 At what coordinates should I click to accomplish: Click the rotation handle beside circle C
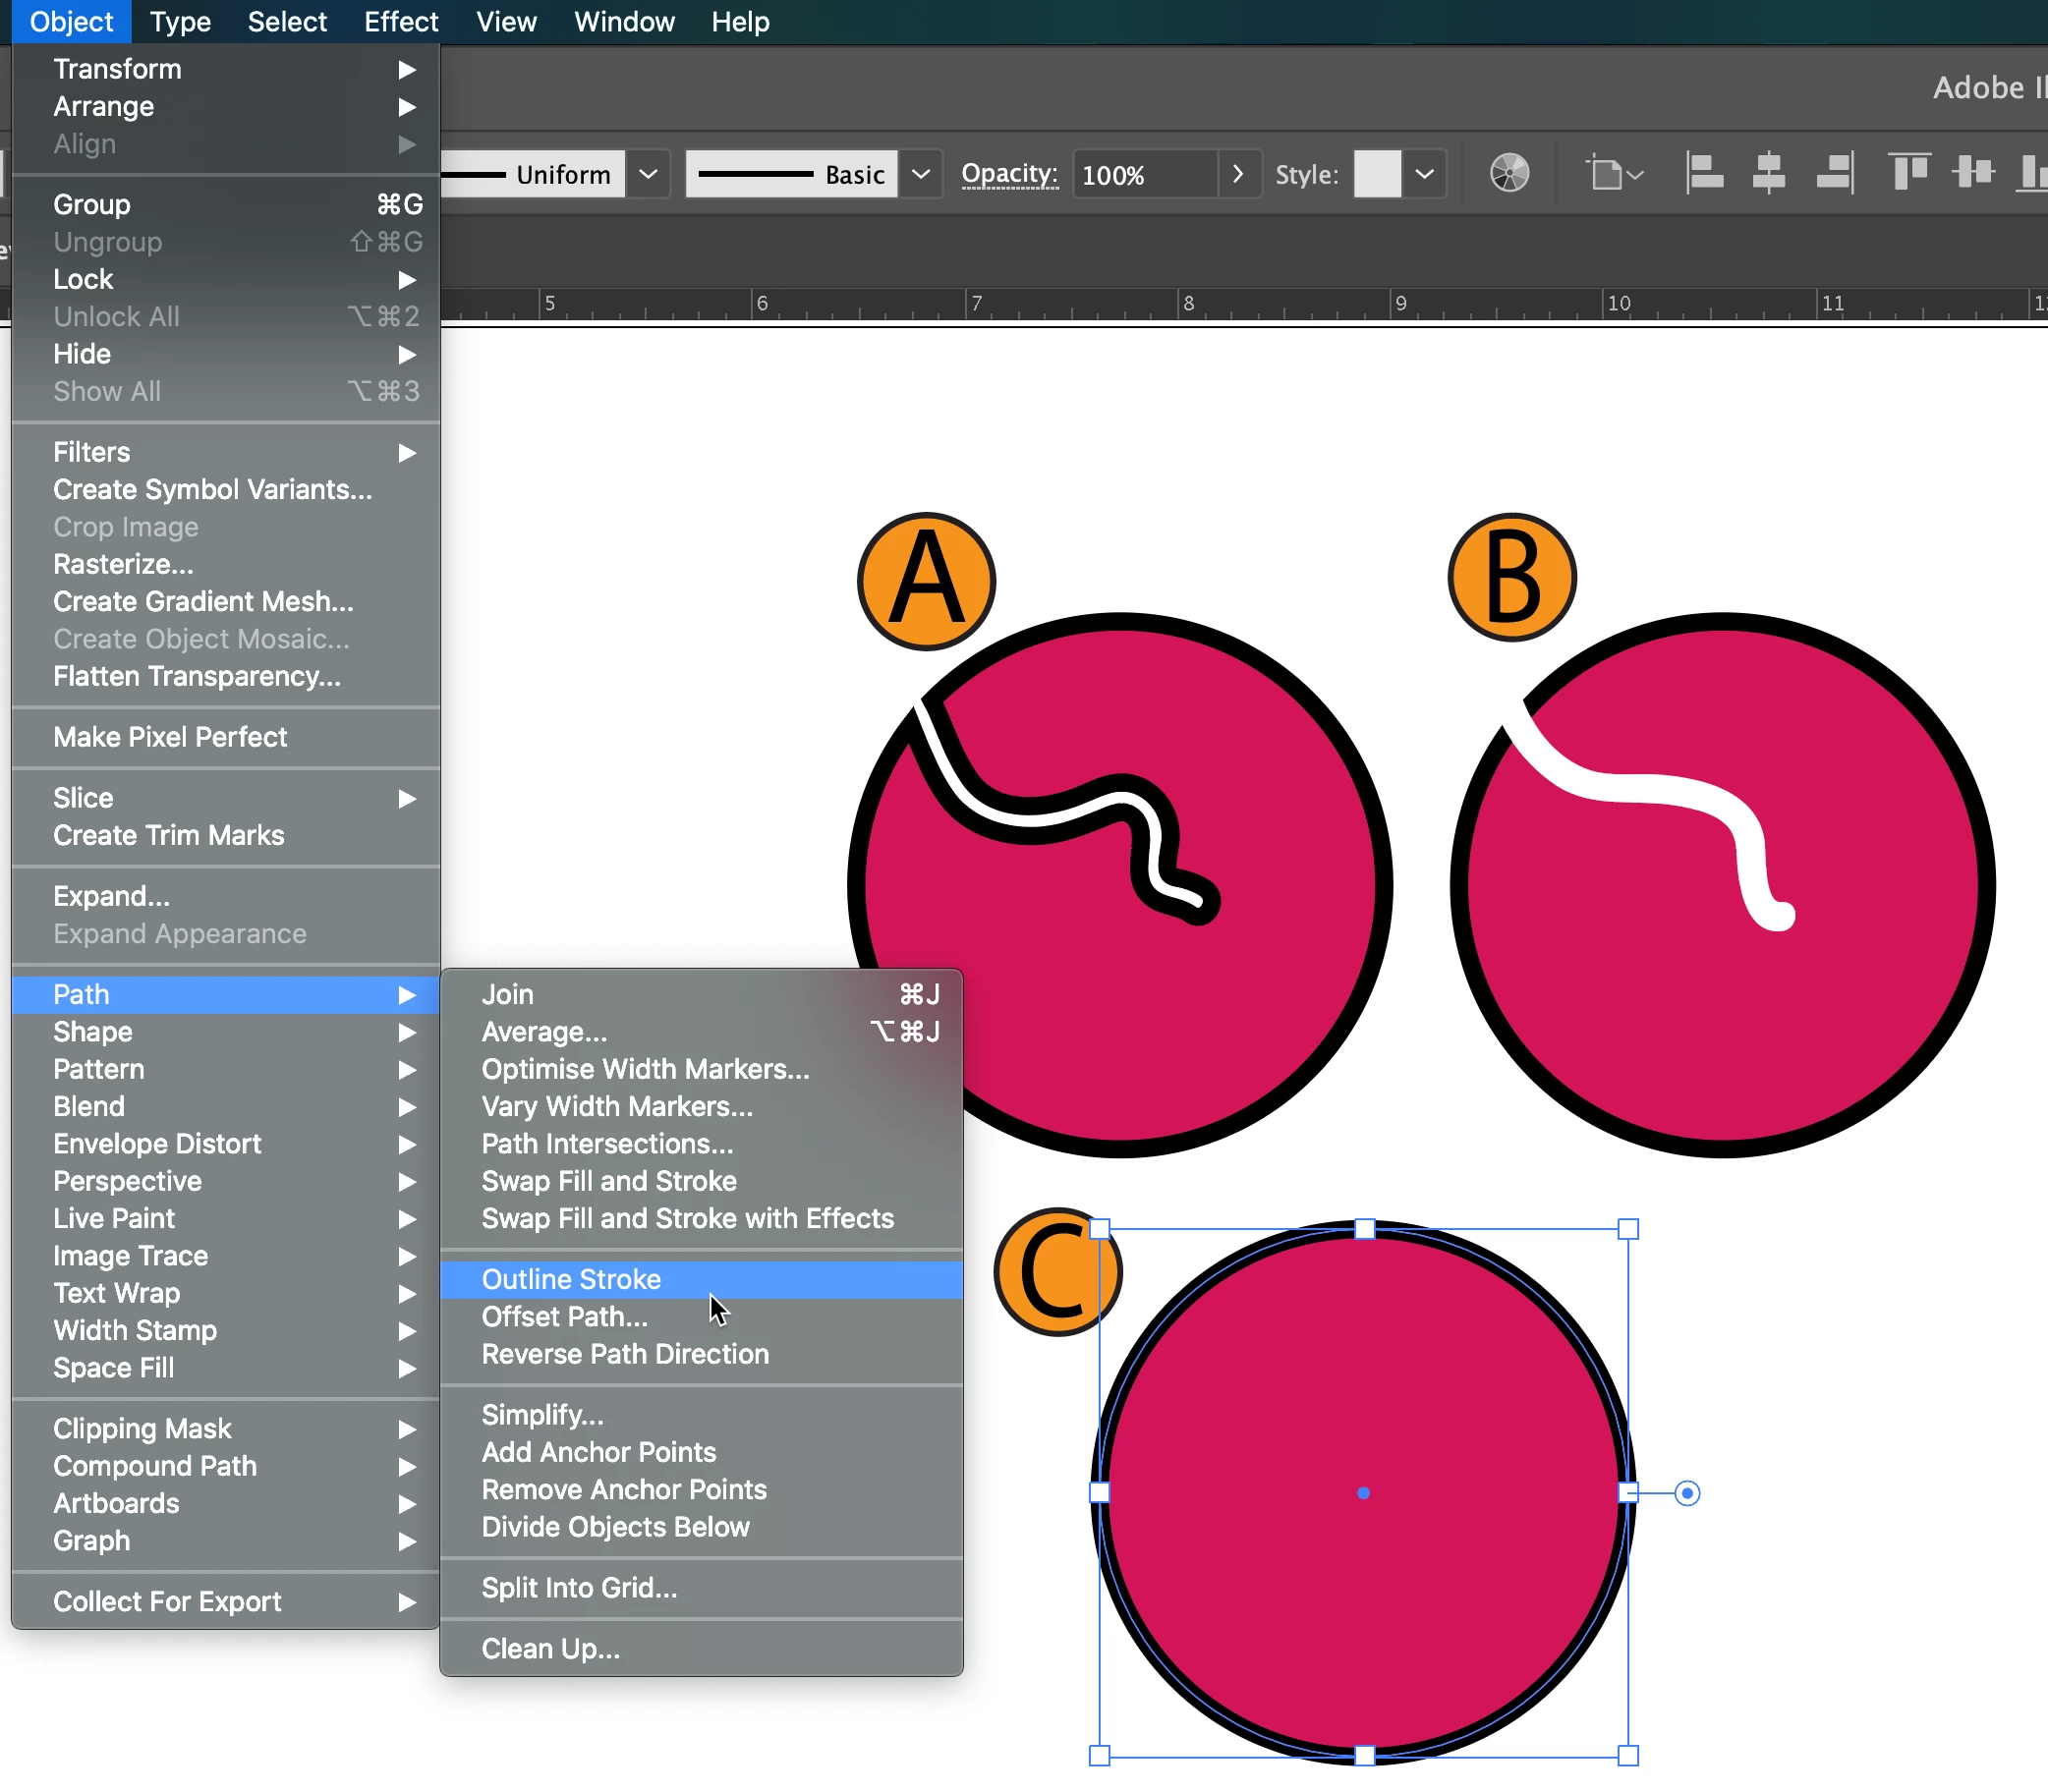click(1687, 1493)
